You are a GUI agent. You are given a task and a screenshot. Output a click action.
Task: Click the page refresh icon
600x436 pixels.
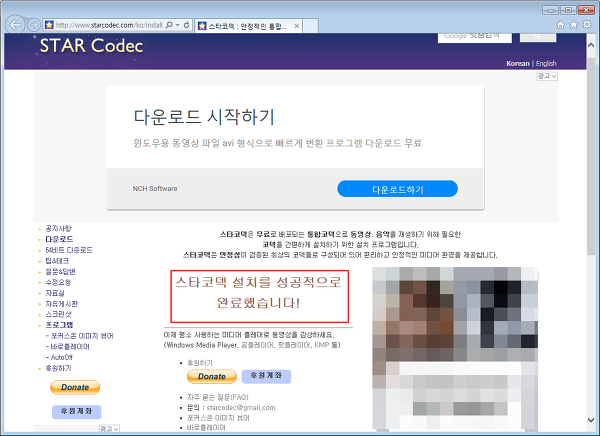coord(186,25)
